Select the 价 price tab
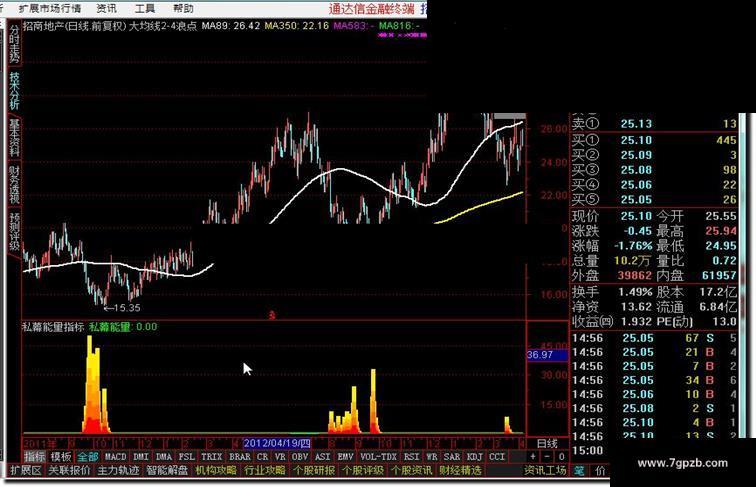Viewport: 756px width, 487px height. pos(600,471)
